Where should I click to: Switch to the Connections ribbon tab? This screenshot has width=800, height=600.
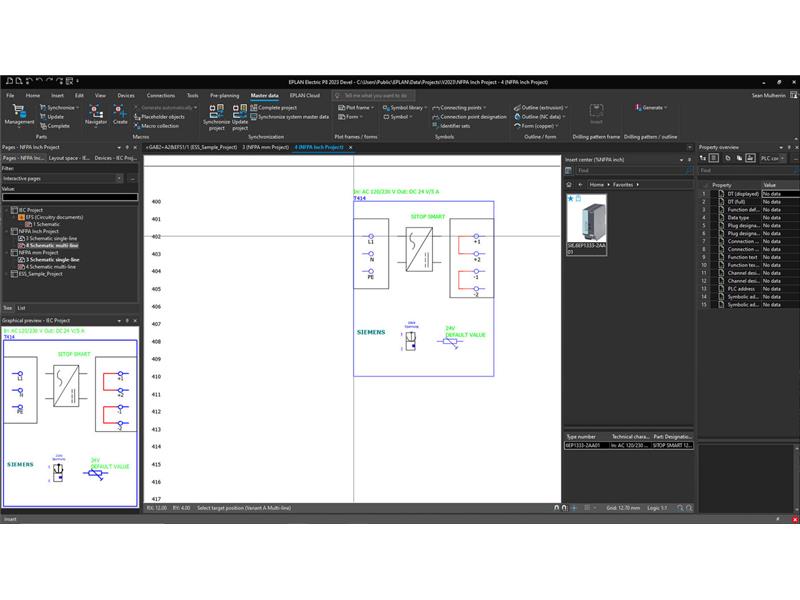(x=161, y=95)
